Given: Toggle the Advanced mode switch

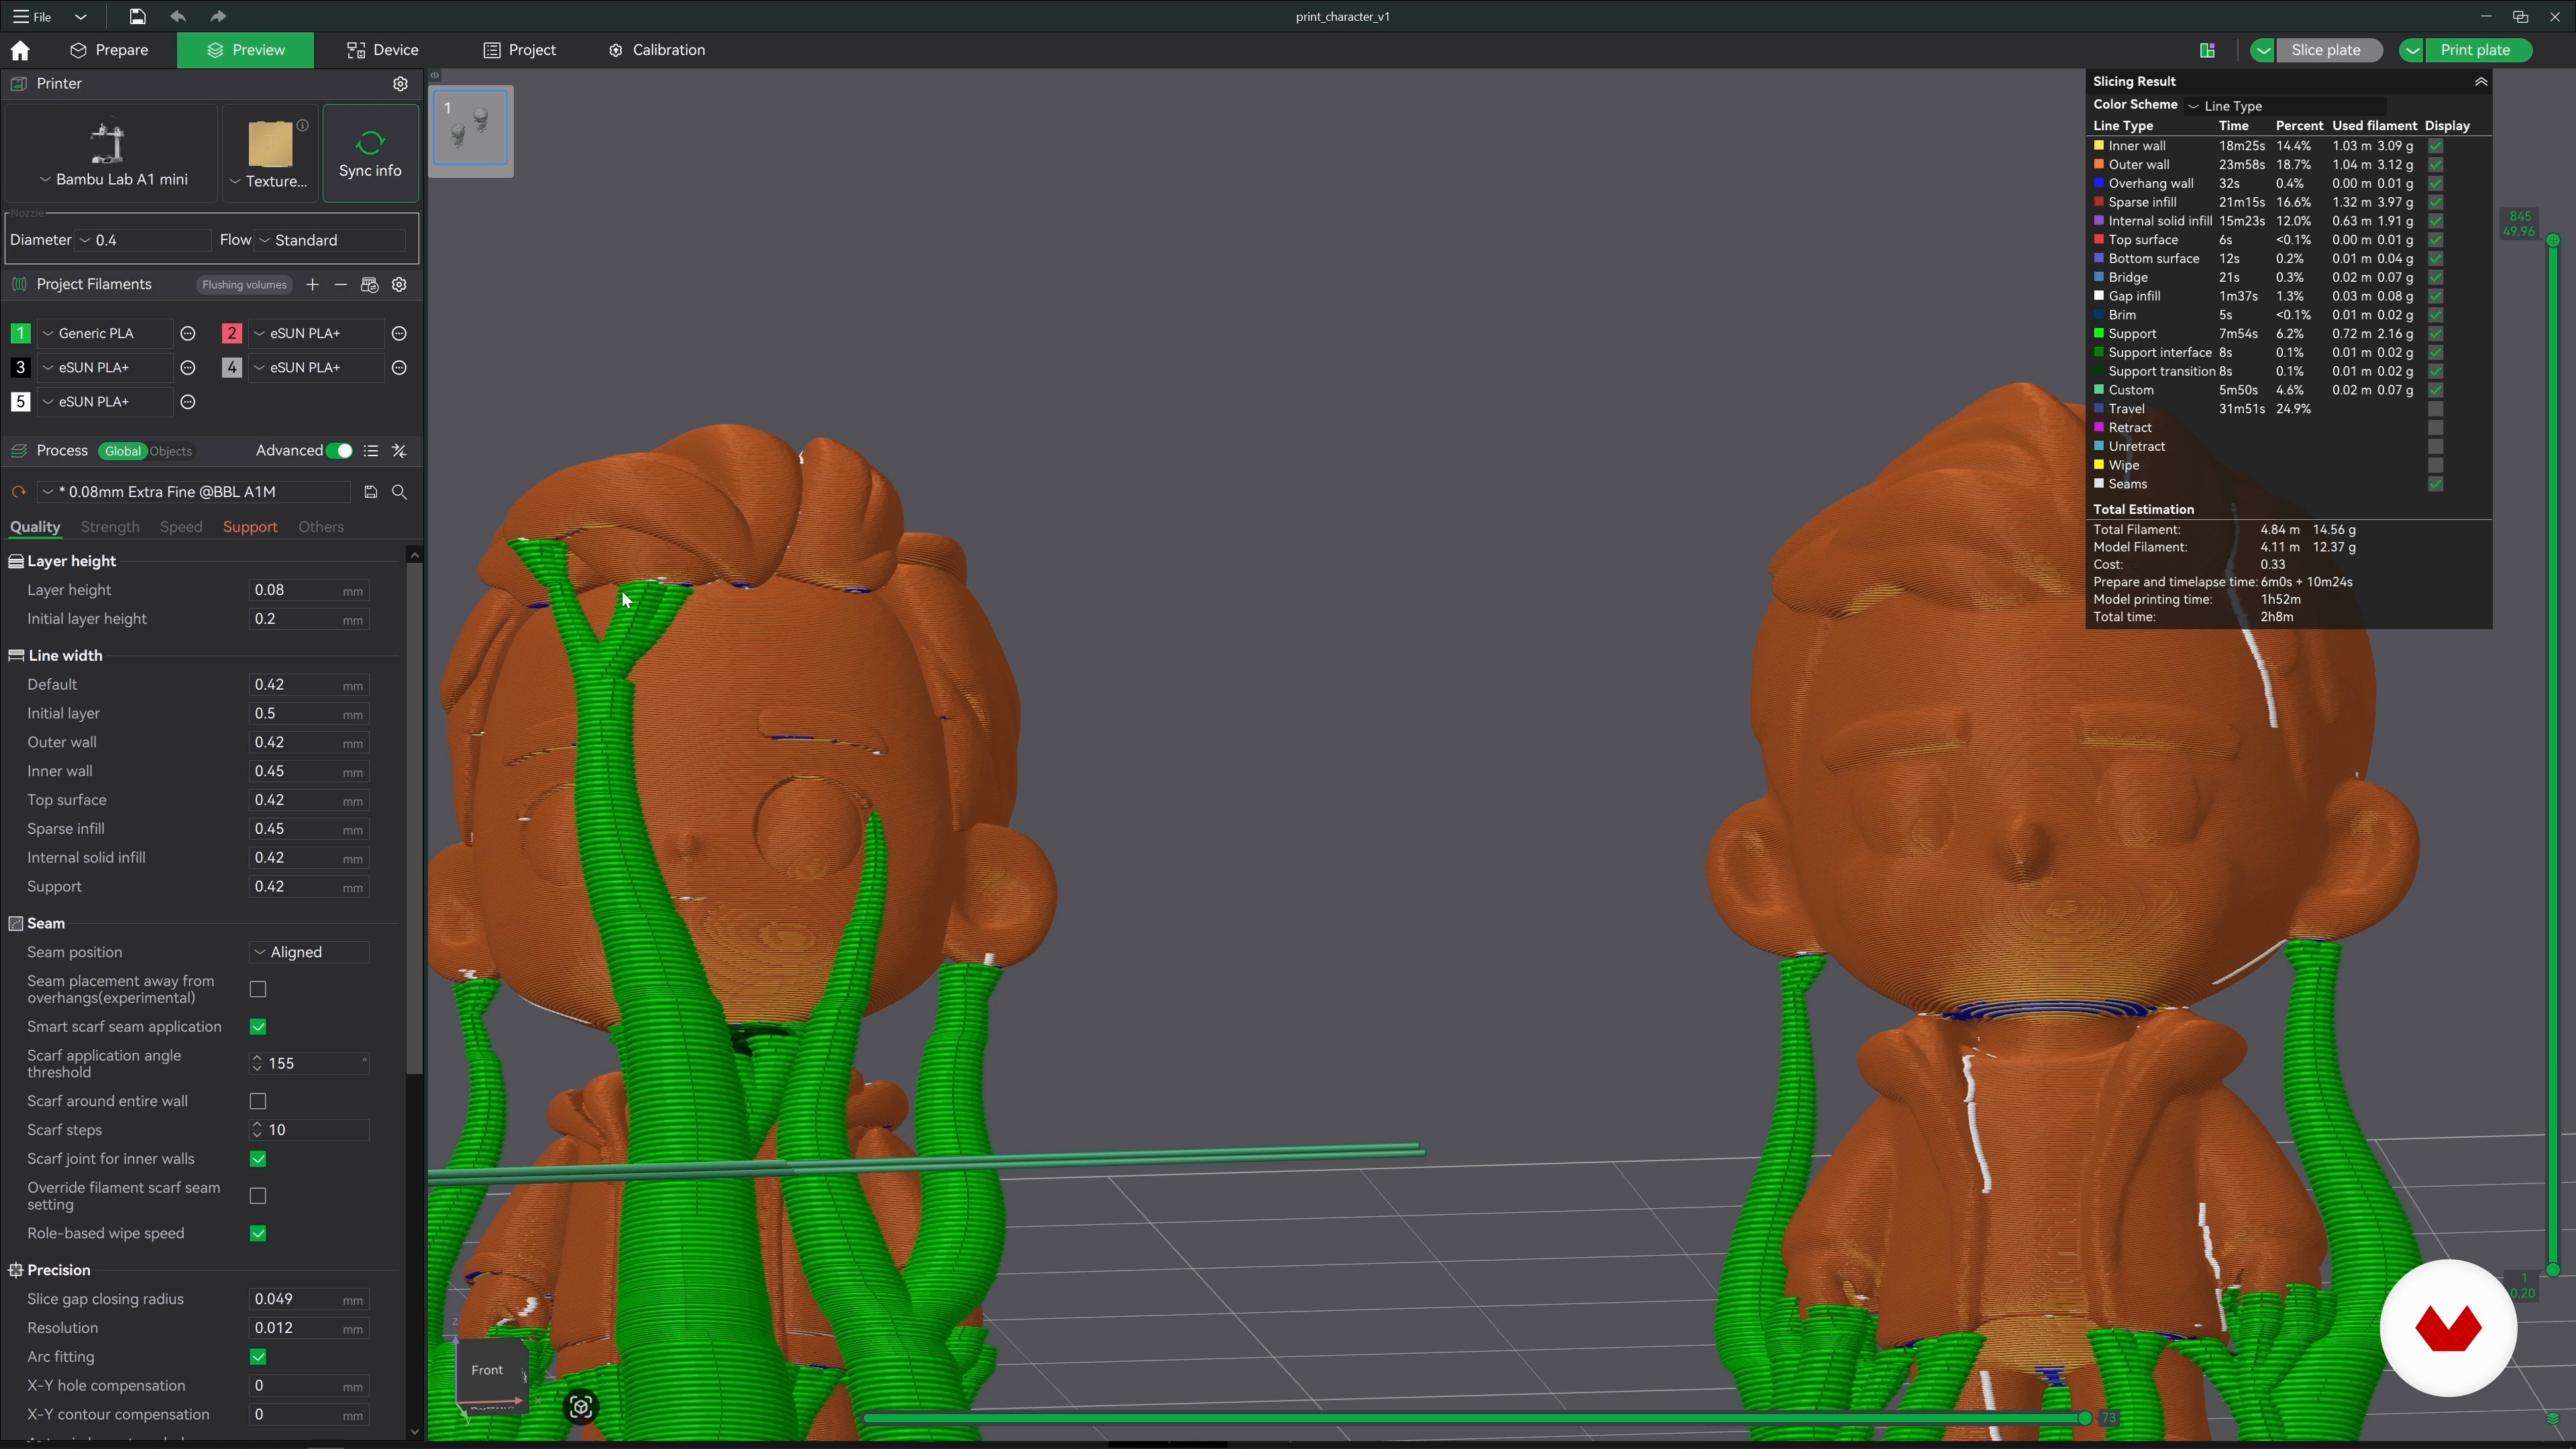Looking at the screenshot, I should tap(339, 451).
